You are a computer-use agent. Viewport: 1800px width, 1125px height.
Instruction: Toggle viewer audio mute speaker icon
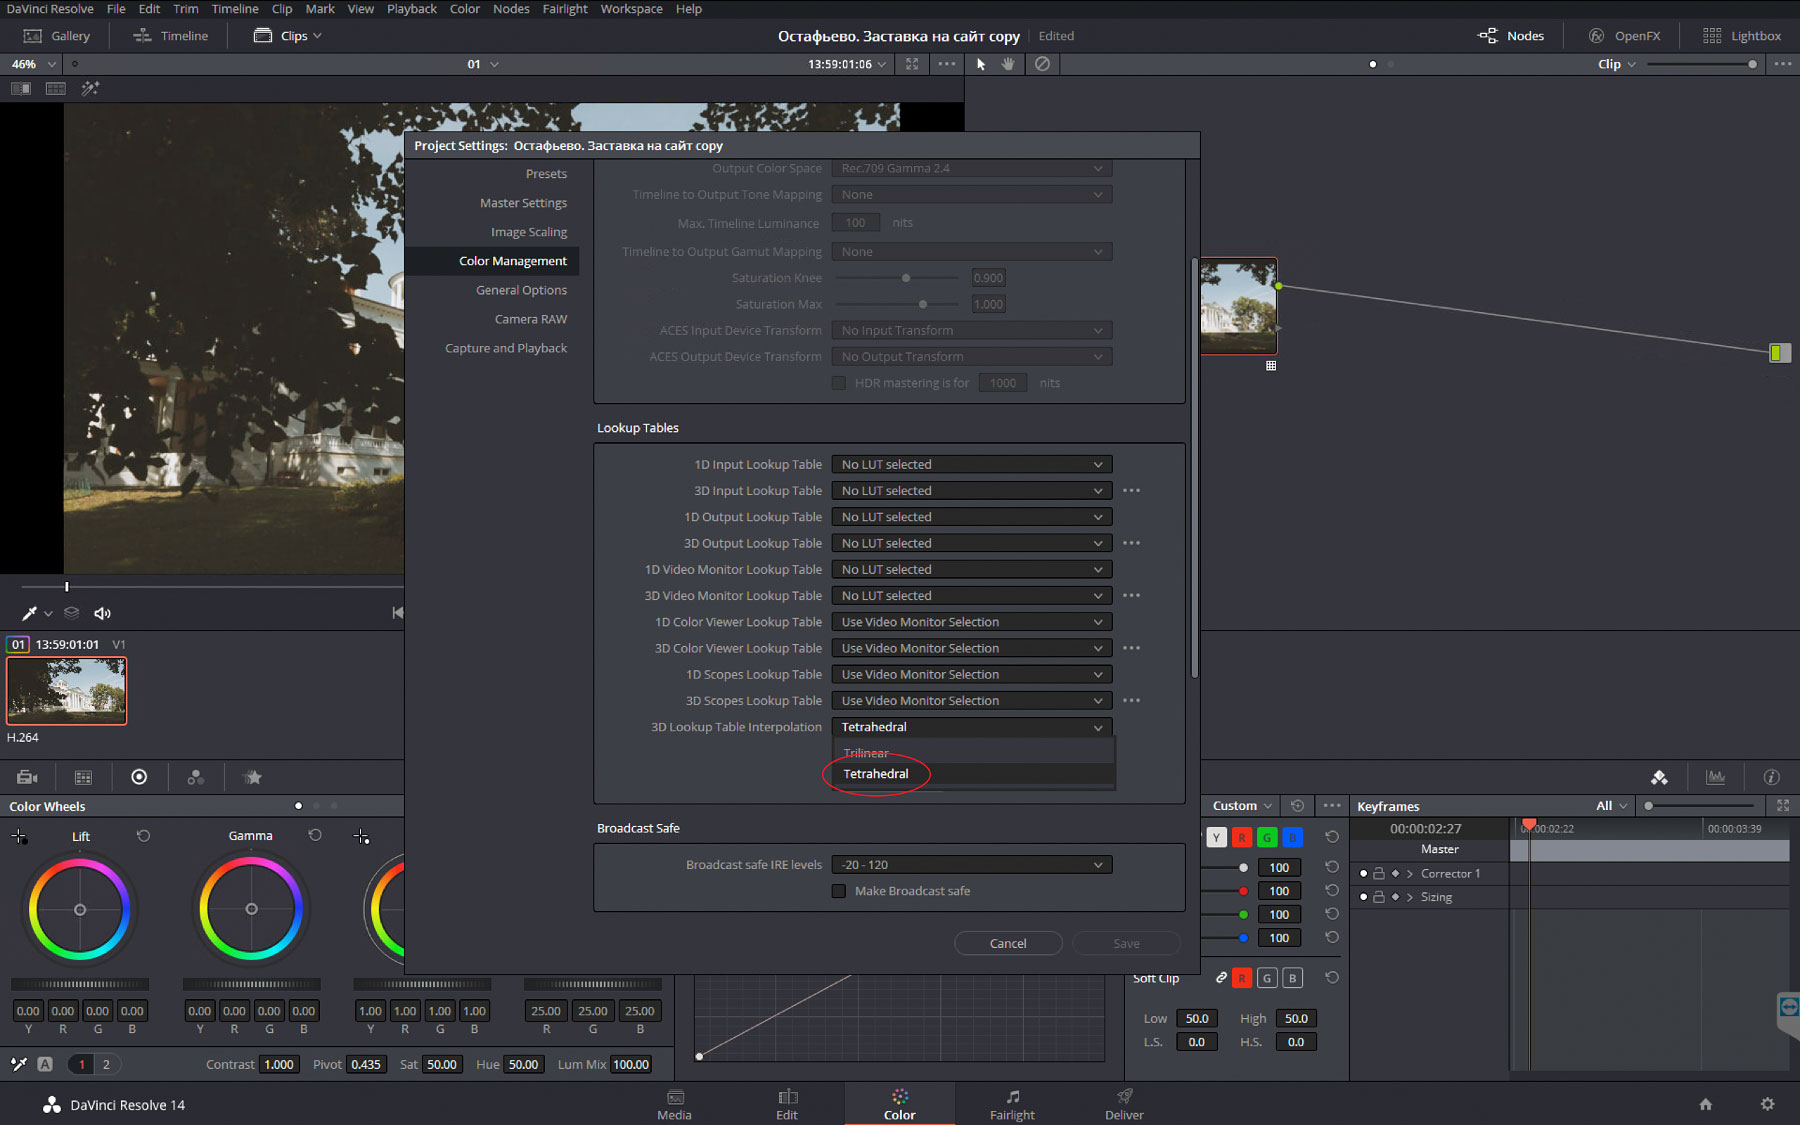coord(102,613)
